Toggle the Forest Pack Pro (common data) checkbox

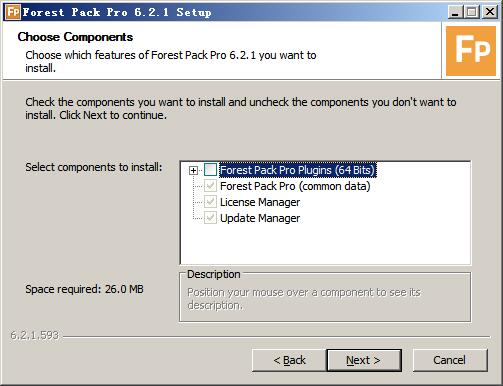pyautogui.click(x=210, y=186)
